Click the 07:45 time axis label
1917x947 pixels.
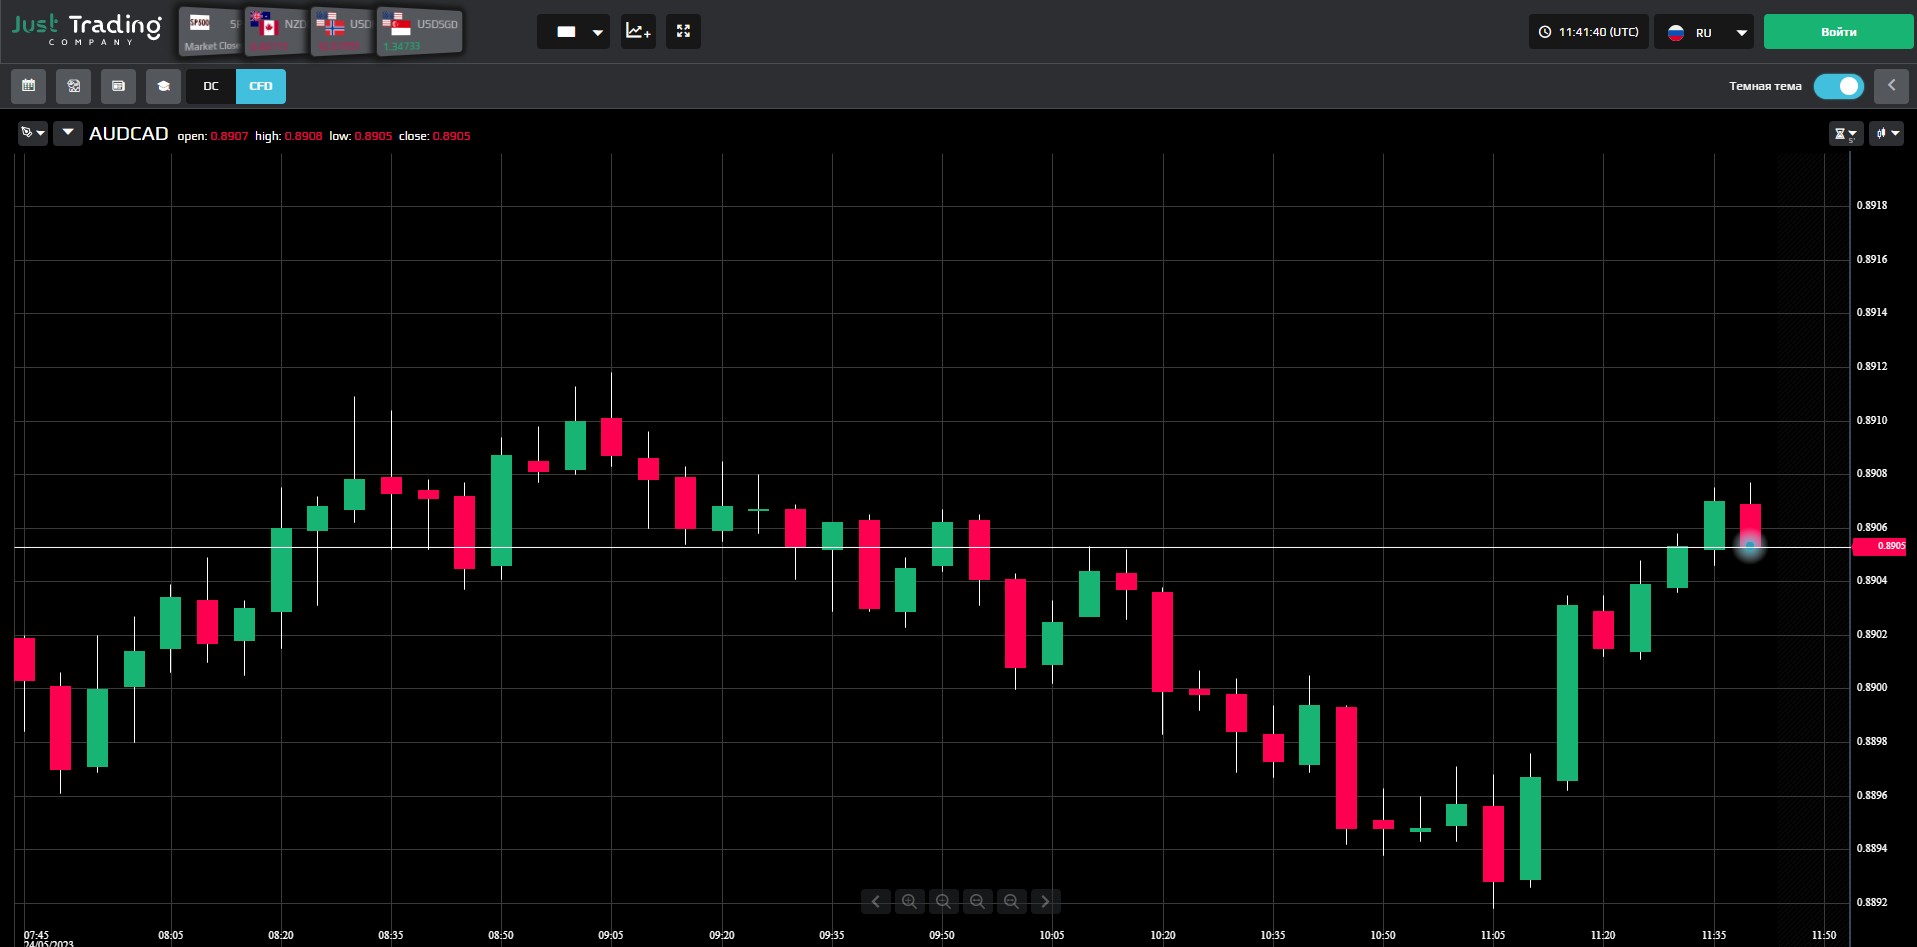pos(36,935)
